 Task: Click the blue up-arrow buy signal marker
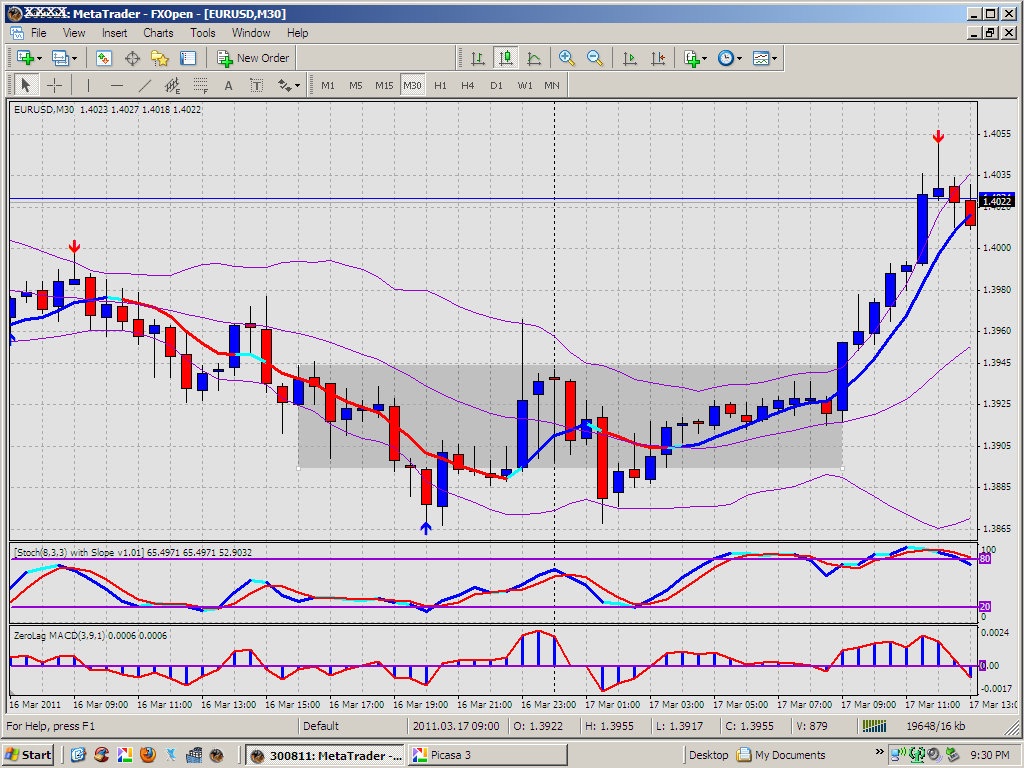426,528
